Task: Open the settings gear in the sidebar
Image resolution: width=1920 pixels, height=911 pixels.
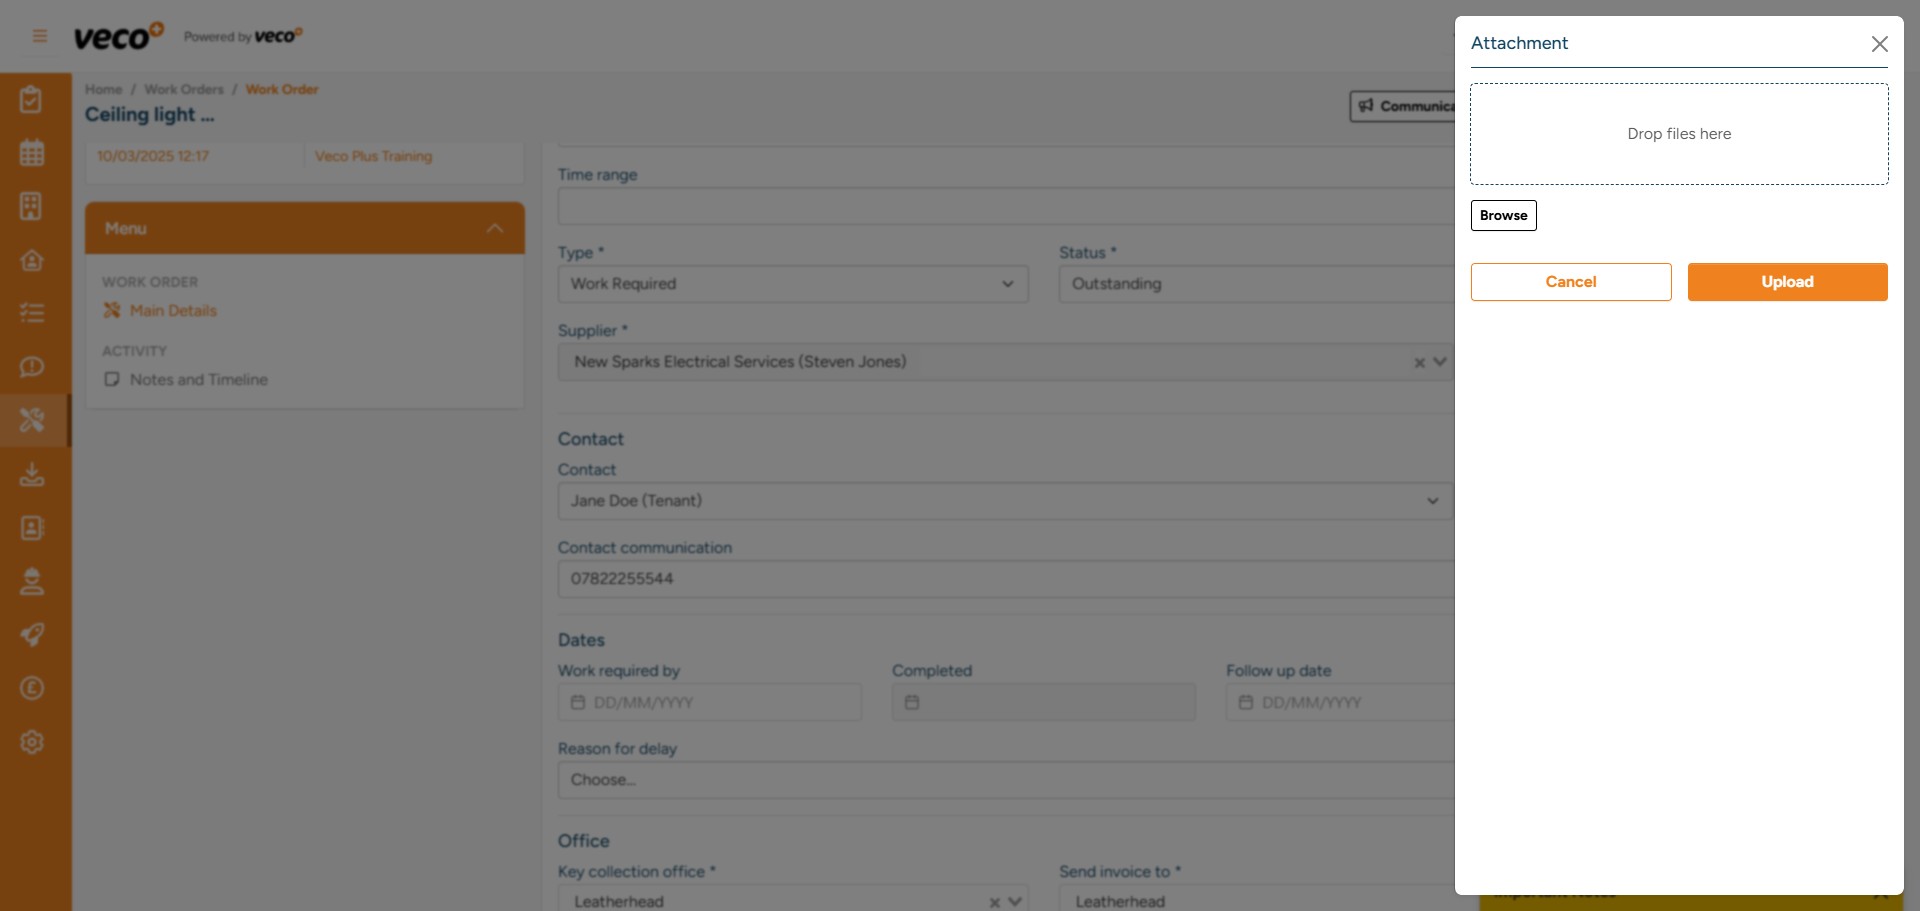Action: coord(33,741)
